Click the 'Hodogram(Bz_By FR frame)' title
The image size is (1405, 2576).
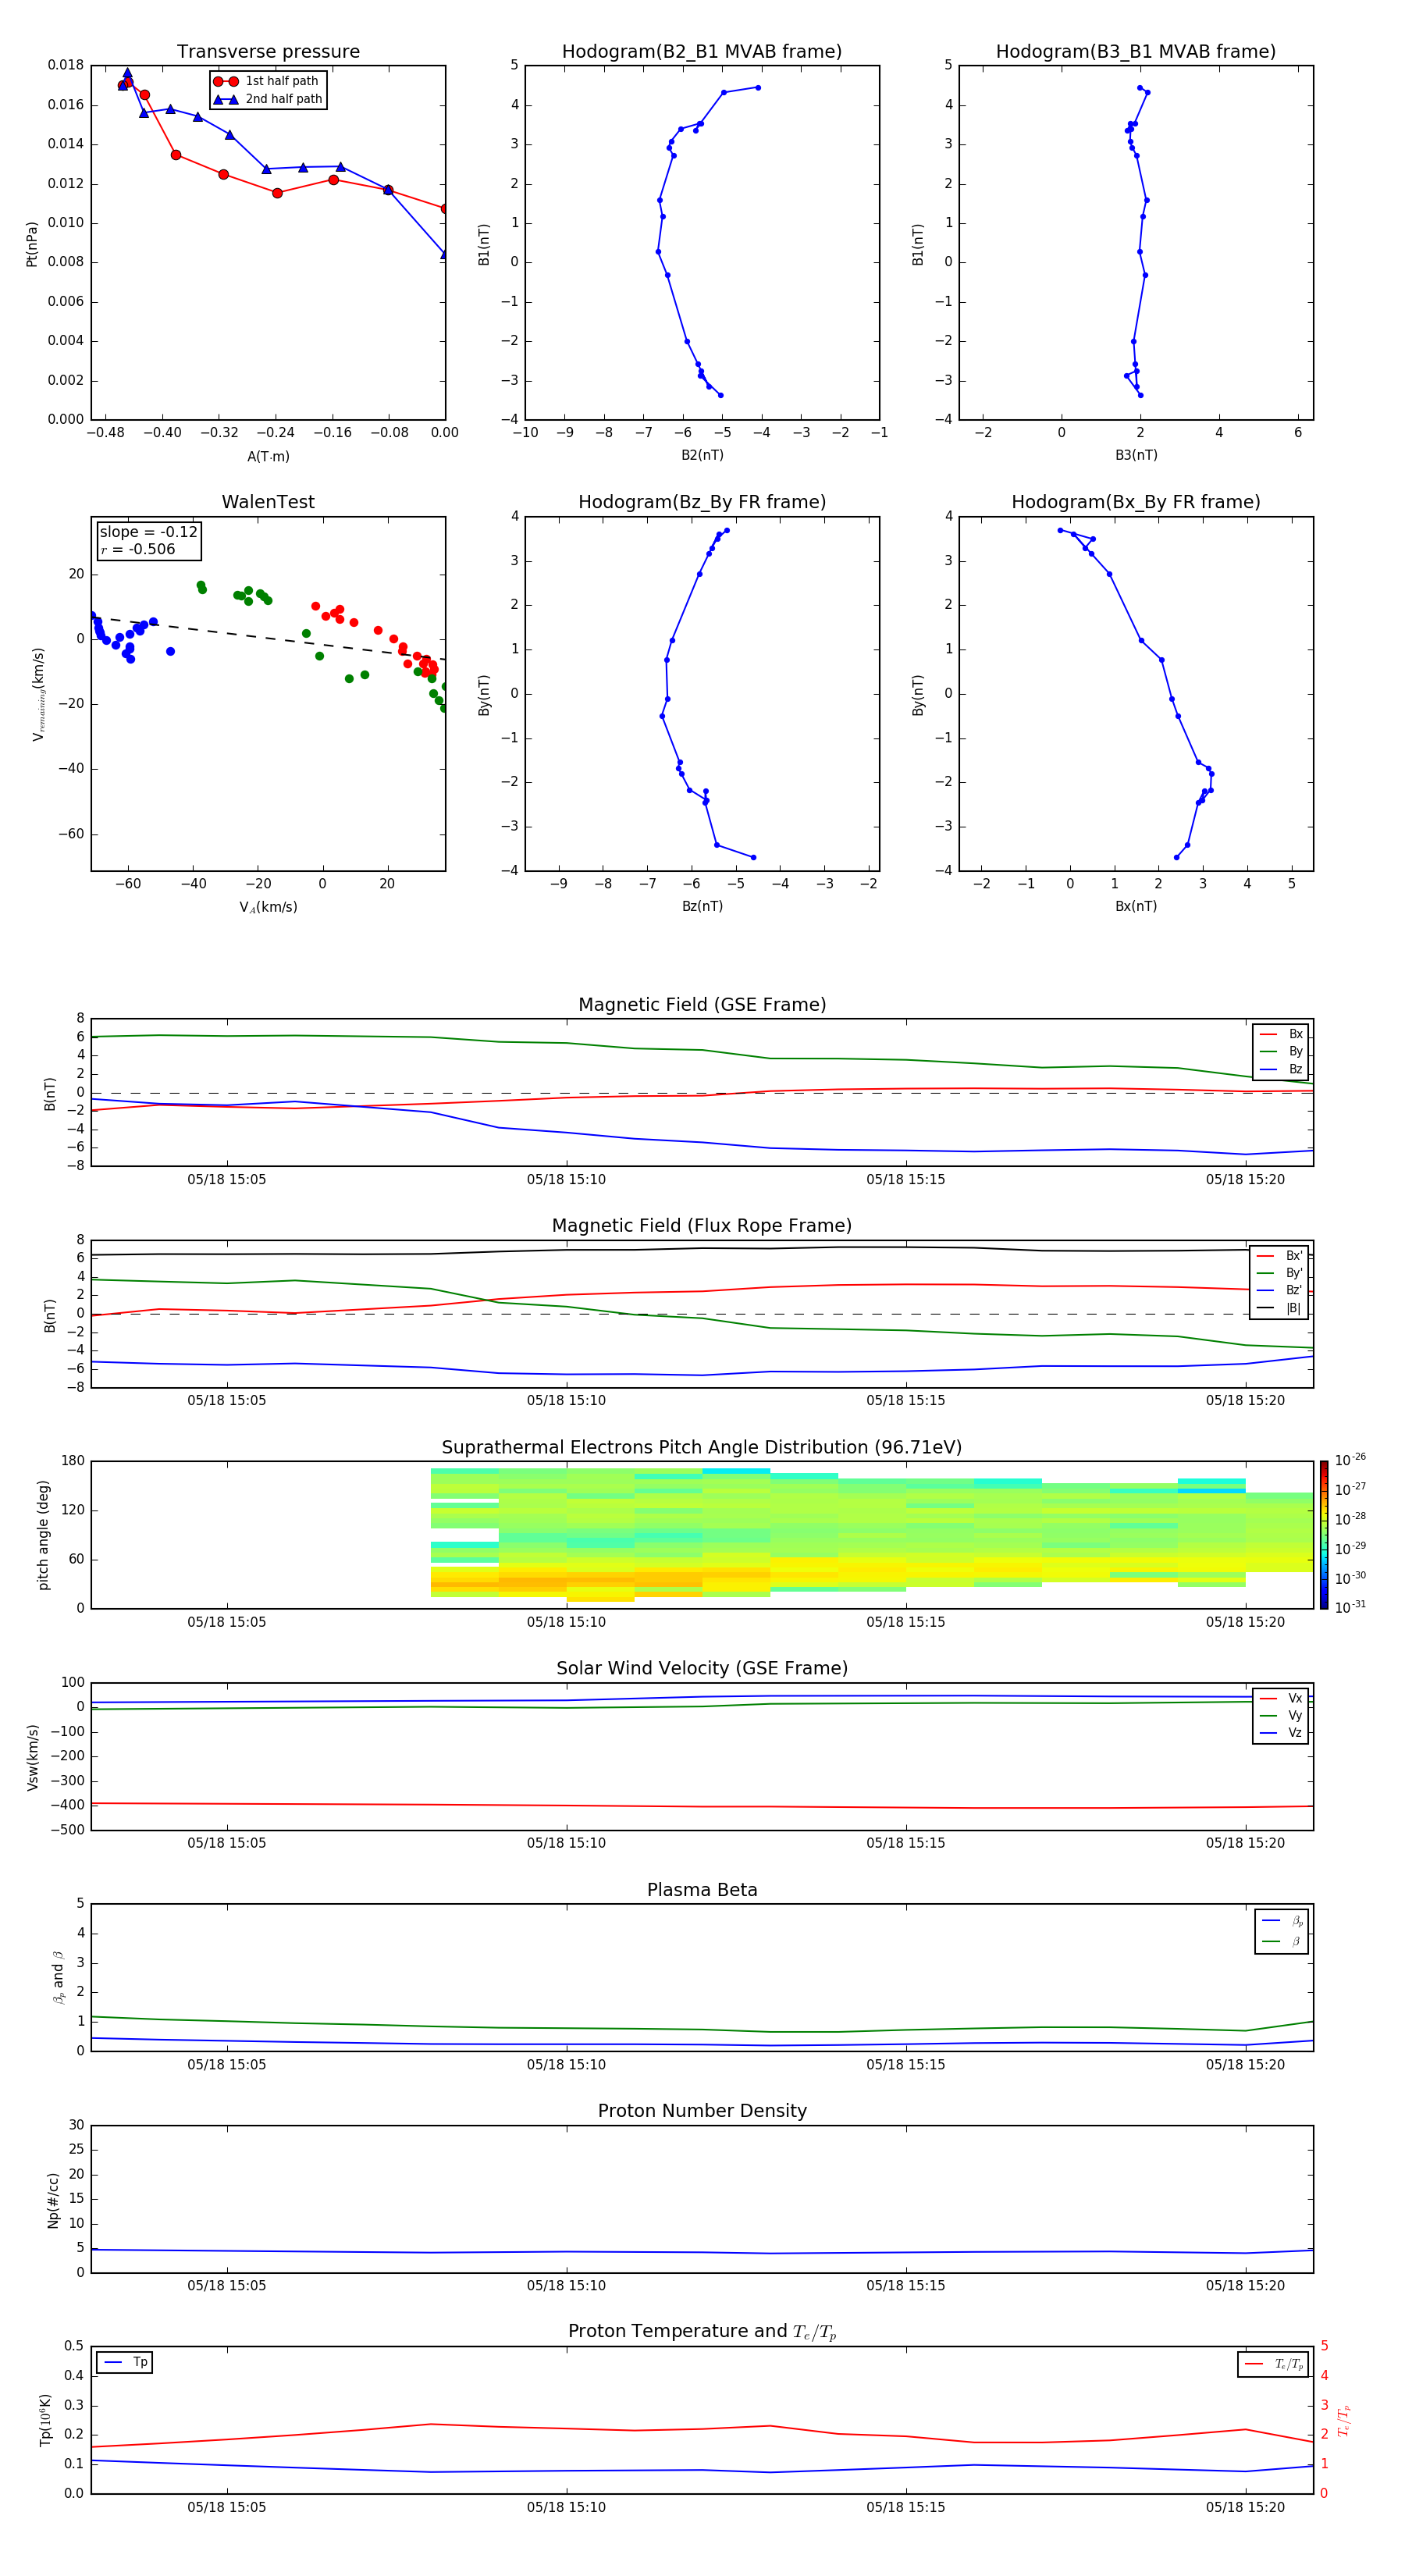coord(702,502)
